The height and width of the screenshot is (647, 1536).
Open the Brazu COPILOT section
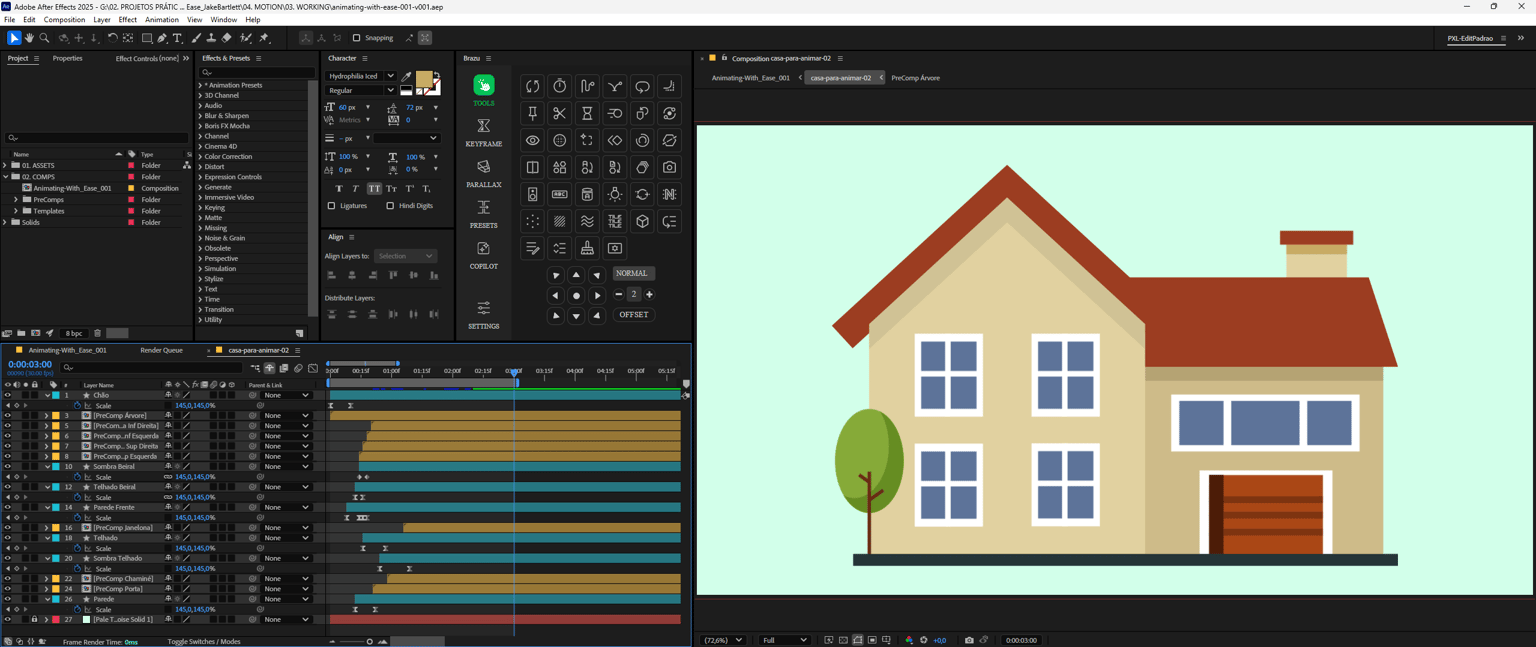tap(484, 254)
